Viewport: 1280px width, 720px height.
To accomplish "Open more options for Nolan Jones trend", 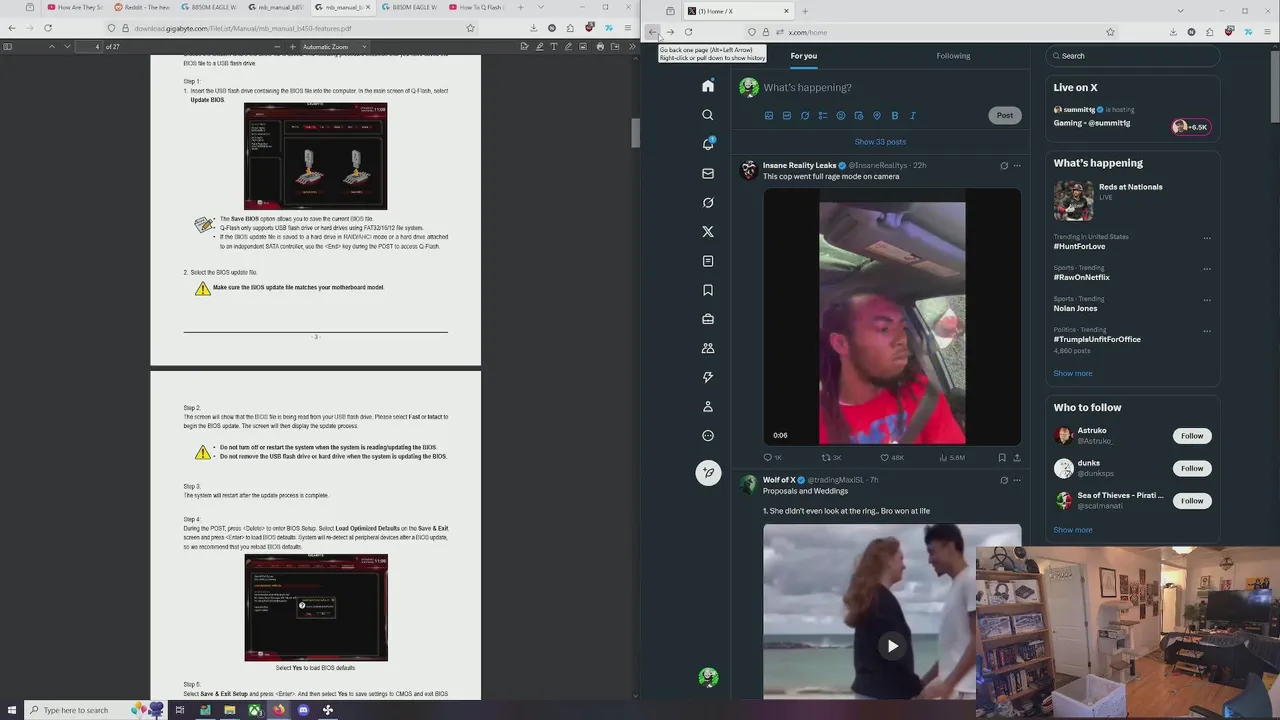I will (1207, 300).
